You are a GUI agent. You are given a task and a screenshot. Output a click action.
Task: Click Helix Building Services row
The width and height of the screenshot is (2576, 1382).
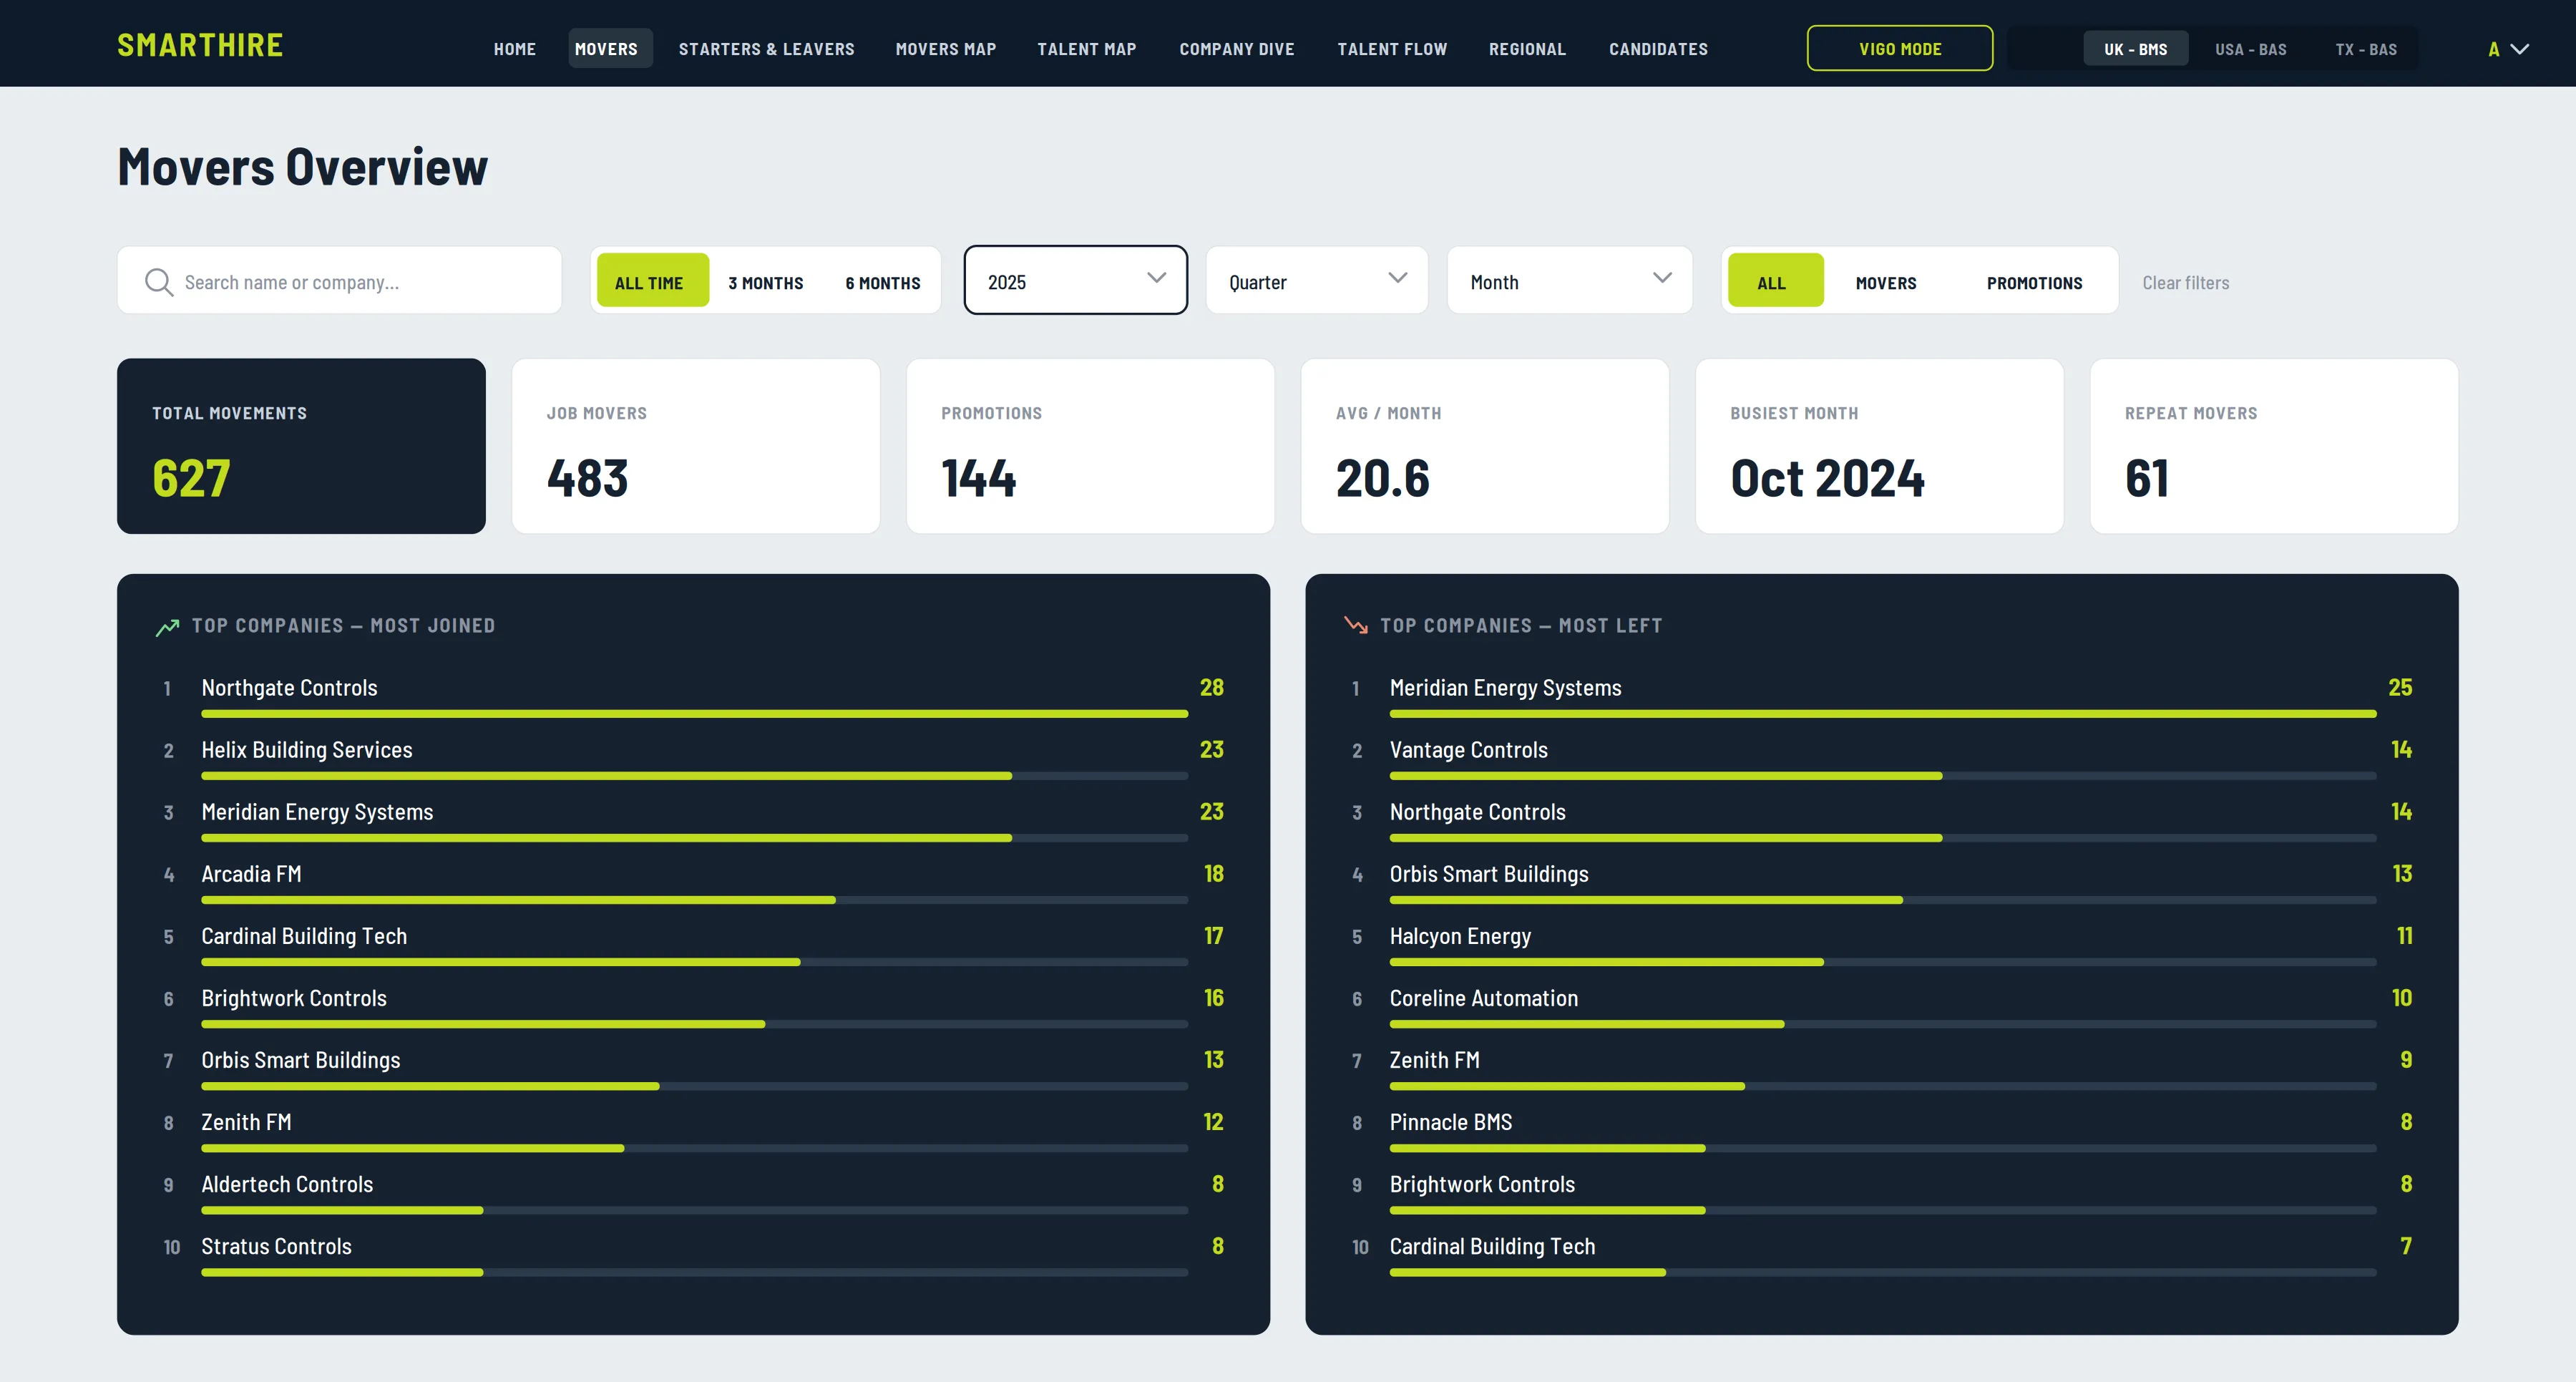[x=693, y=760]
